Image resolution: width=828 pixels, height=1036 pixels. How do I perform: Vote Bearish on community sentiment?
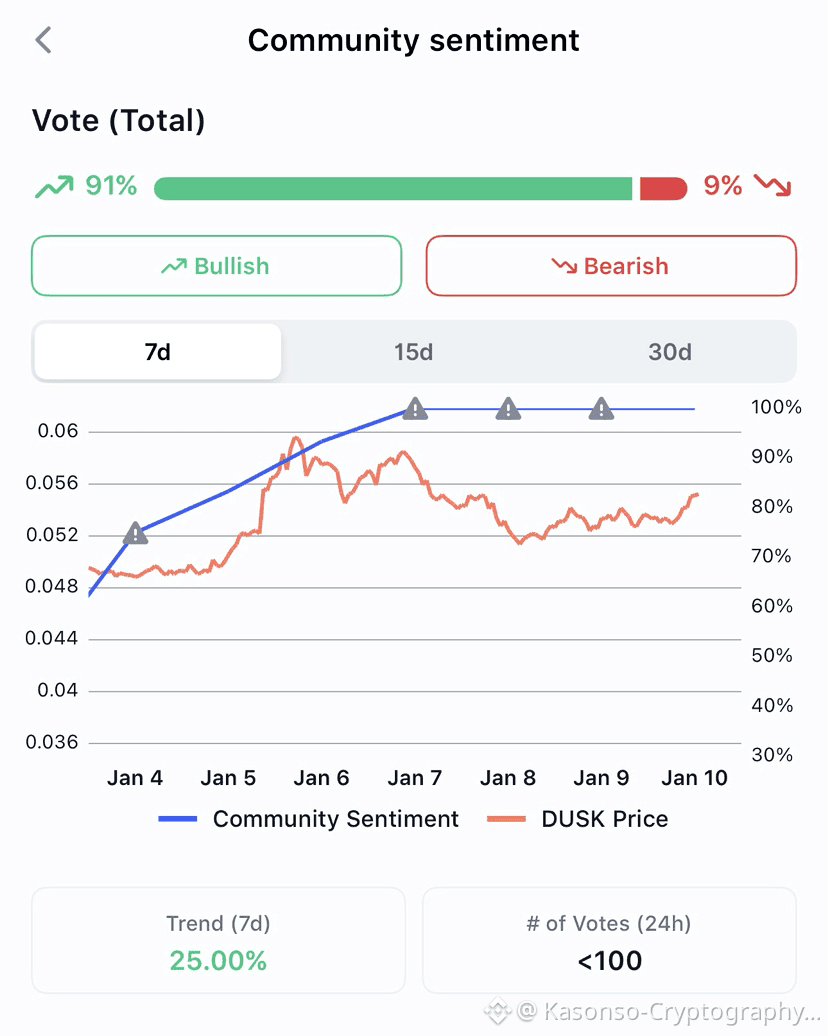click(x=611, y=266)
